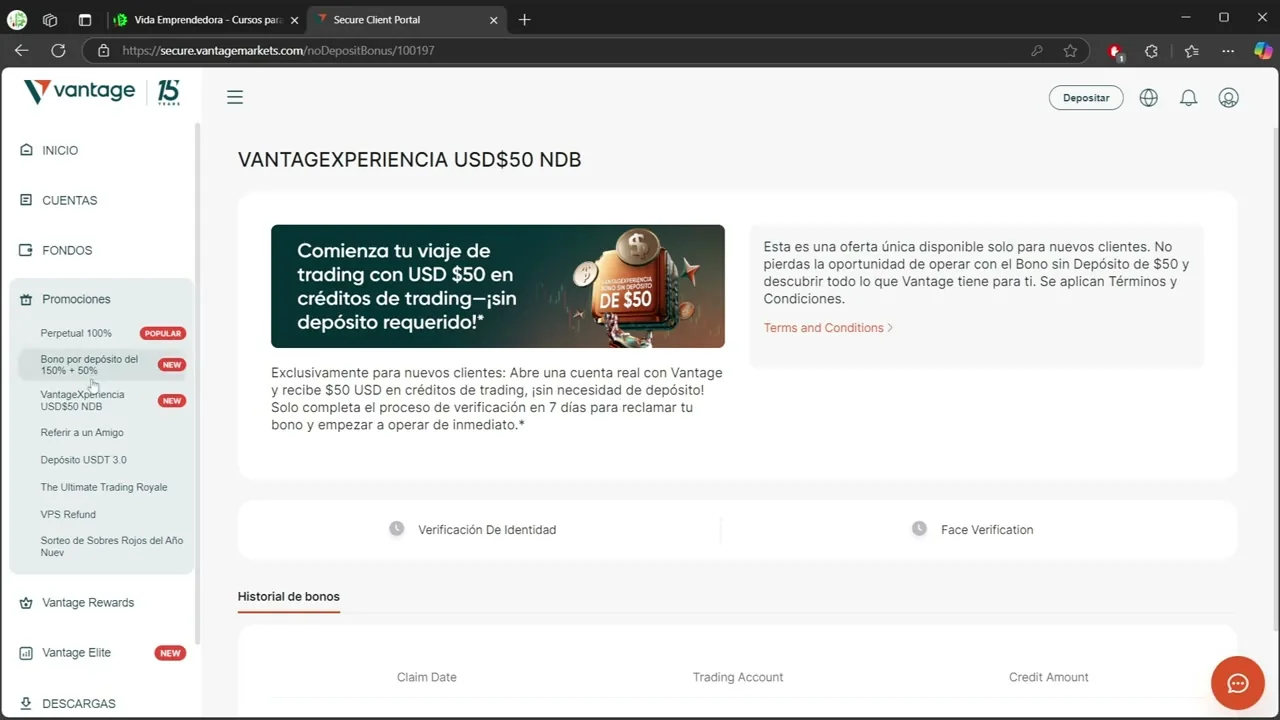Click the USD $50 bonus banner
The width and height of the screenshot is (1280, 720).
[498, 286]
